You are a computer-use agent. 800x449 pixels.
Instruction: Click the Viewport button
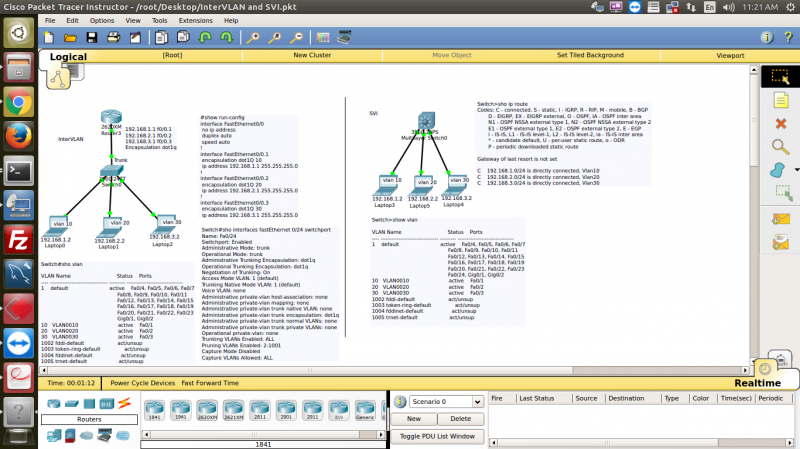730,56
